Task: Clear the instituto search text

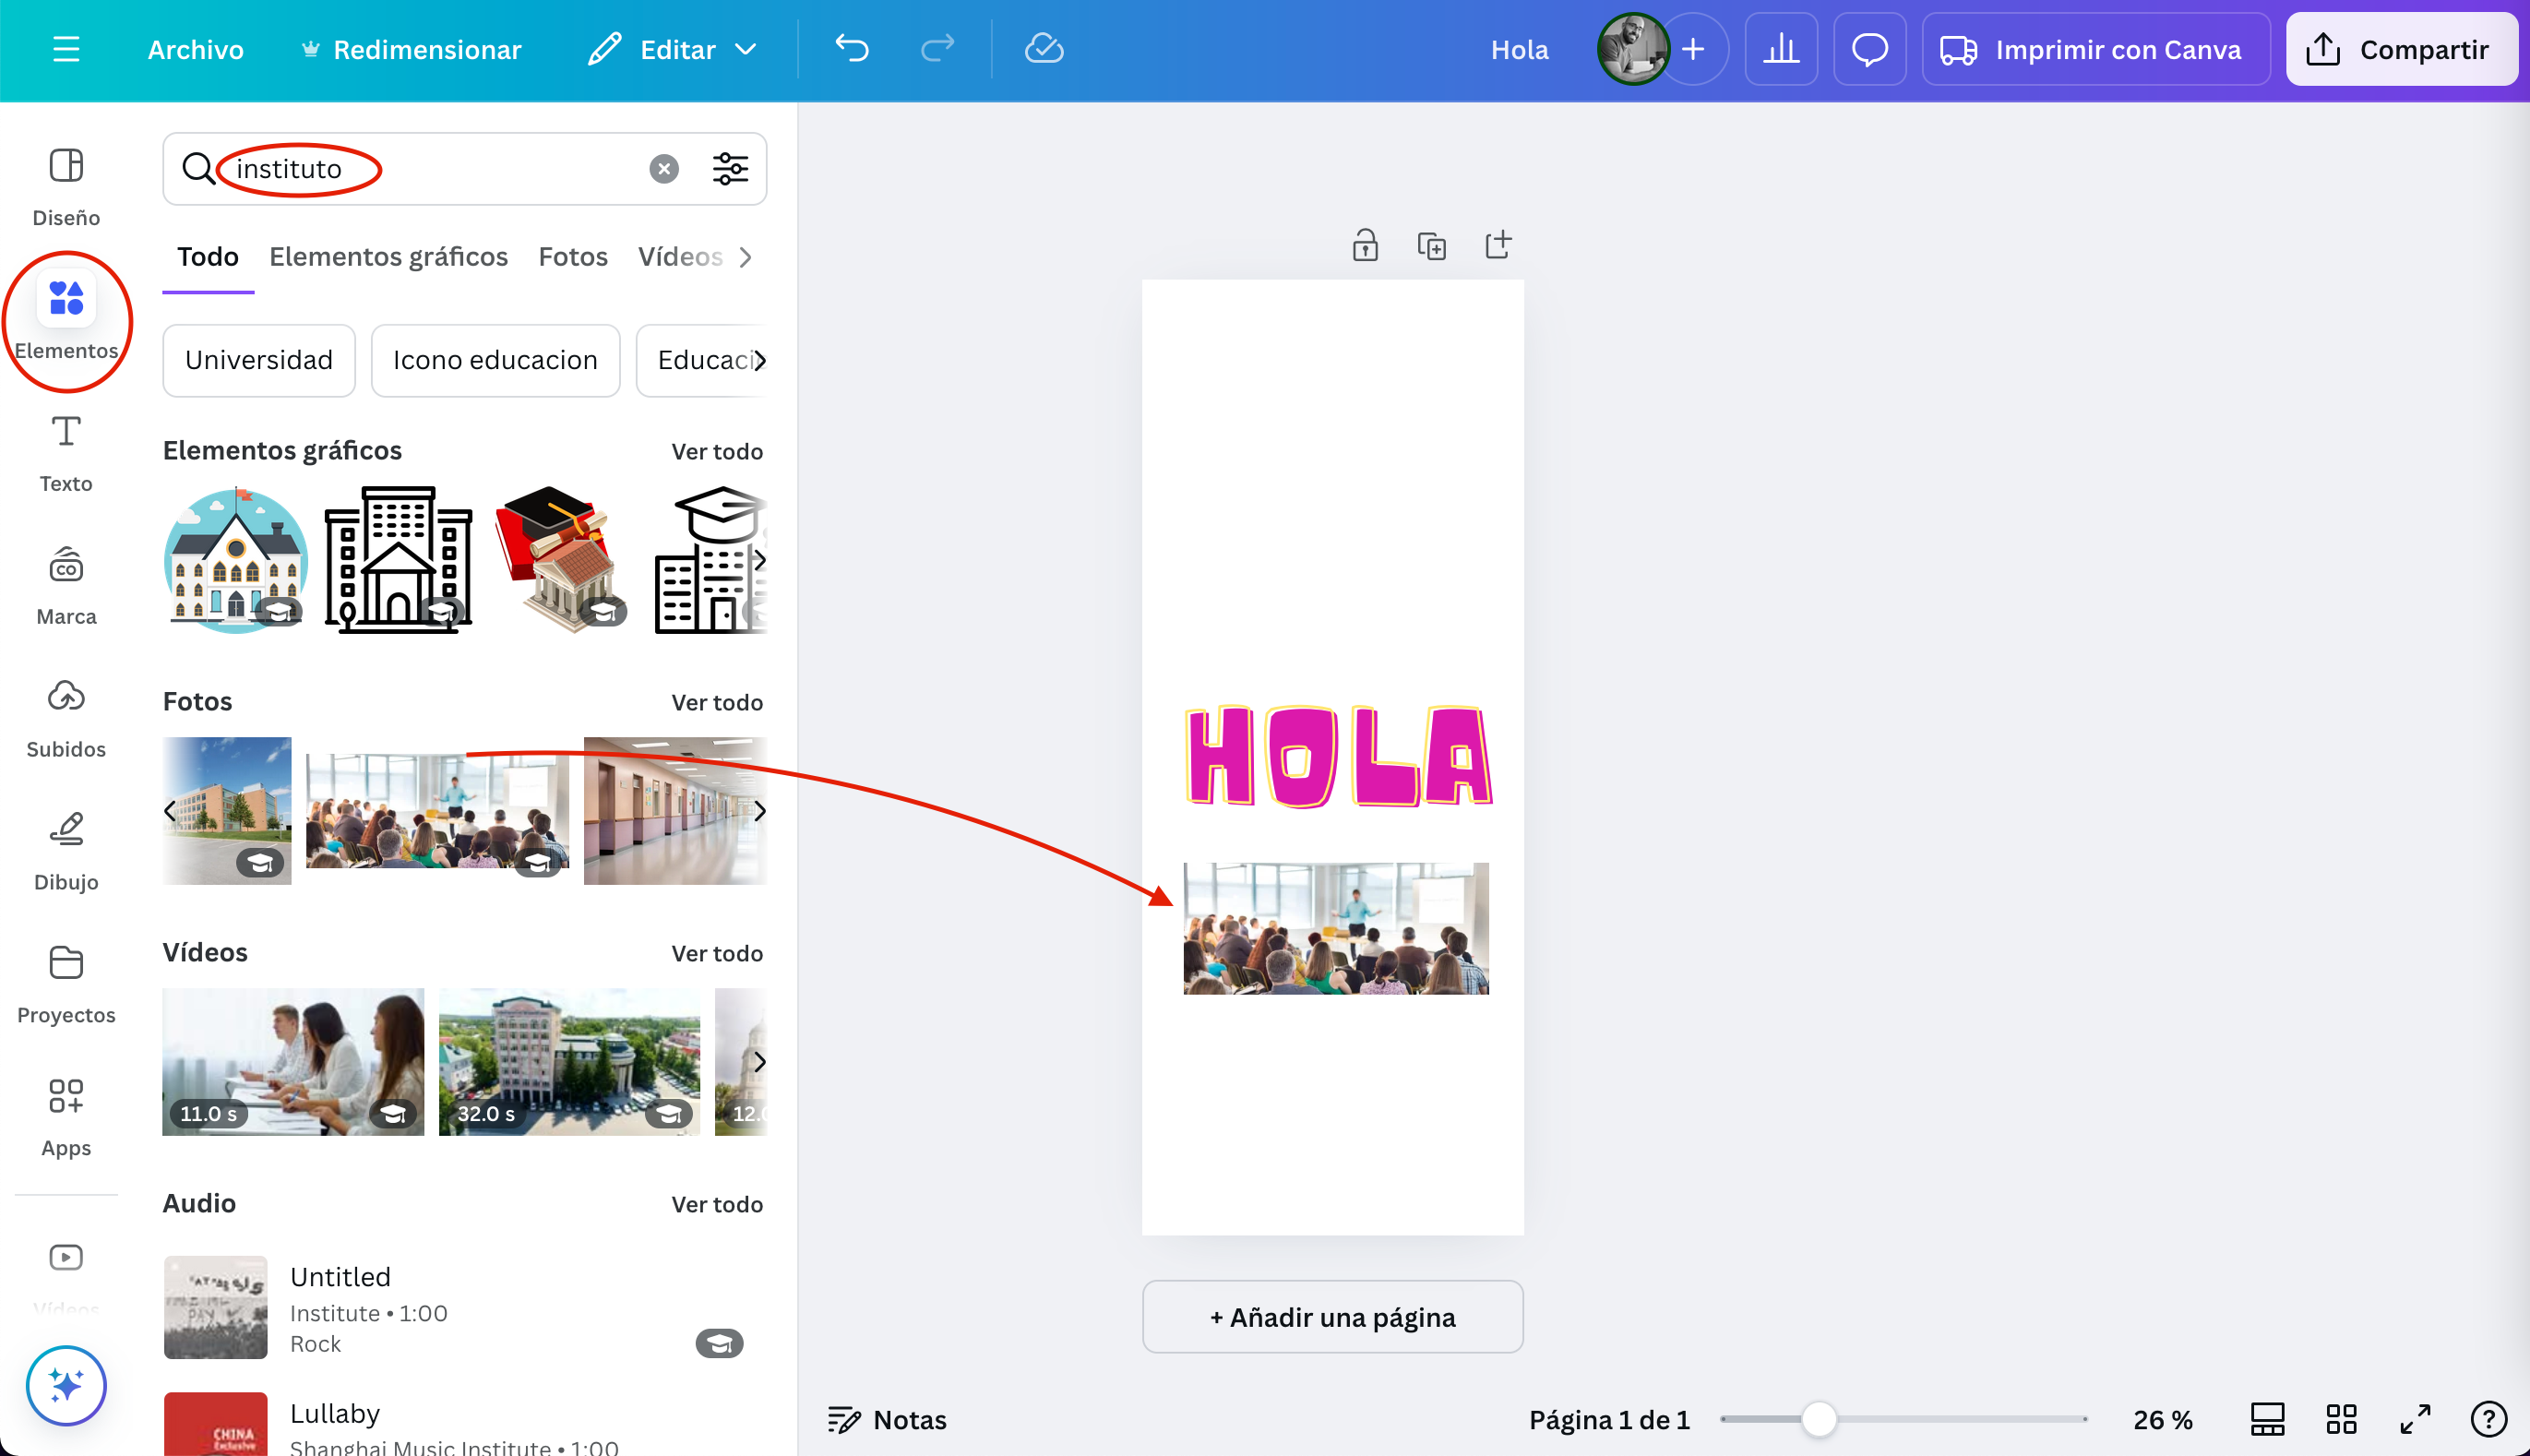Action: tap(664, 169)
